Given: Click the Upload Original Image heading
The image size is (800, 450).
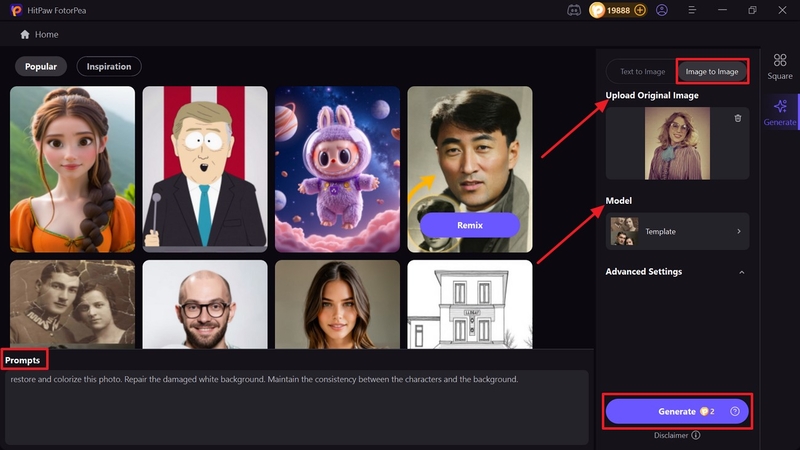Looking at the screenshot, I should pos(652,95).
